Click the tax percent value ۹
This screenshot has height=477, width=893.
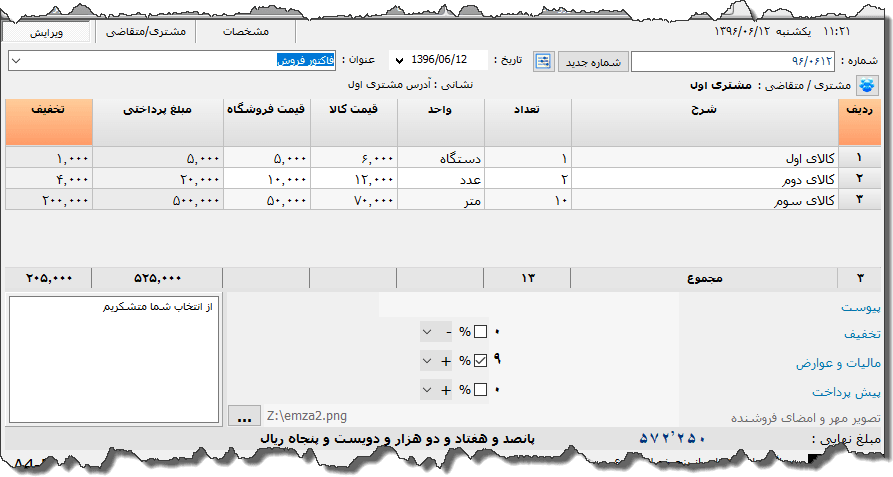[x=497, y=359]
